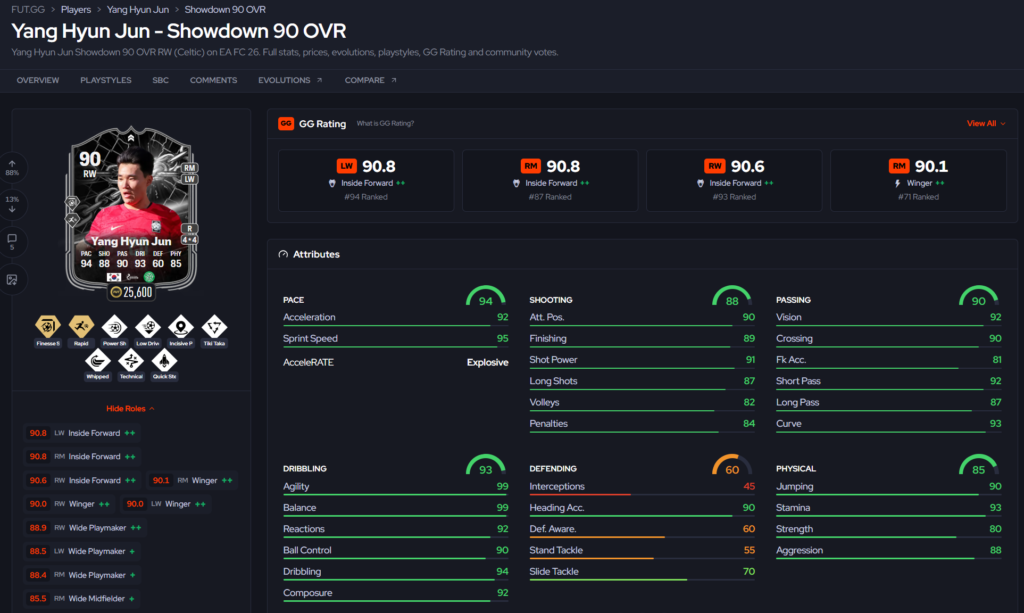Go to FUT.GG breadcrumb home link
Image resolution: width=1024 pixels, height=613 pixels.
pyautogui.click(x=28, y=10)
